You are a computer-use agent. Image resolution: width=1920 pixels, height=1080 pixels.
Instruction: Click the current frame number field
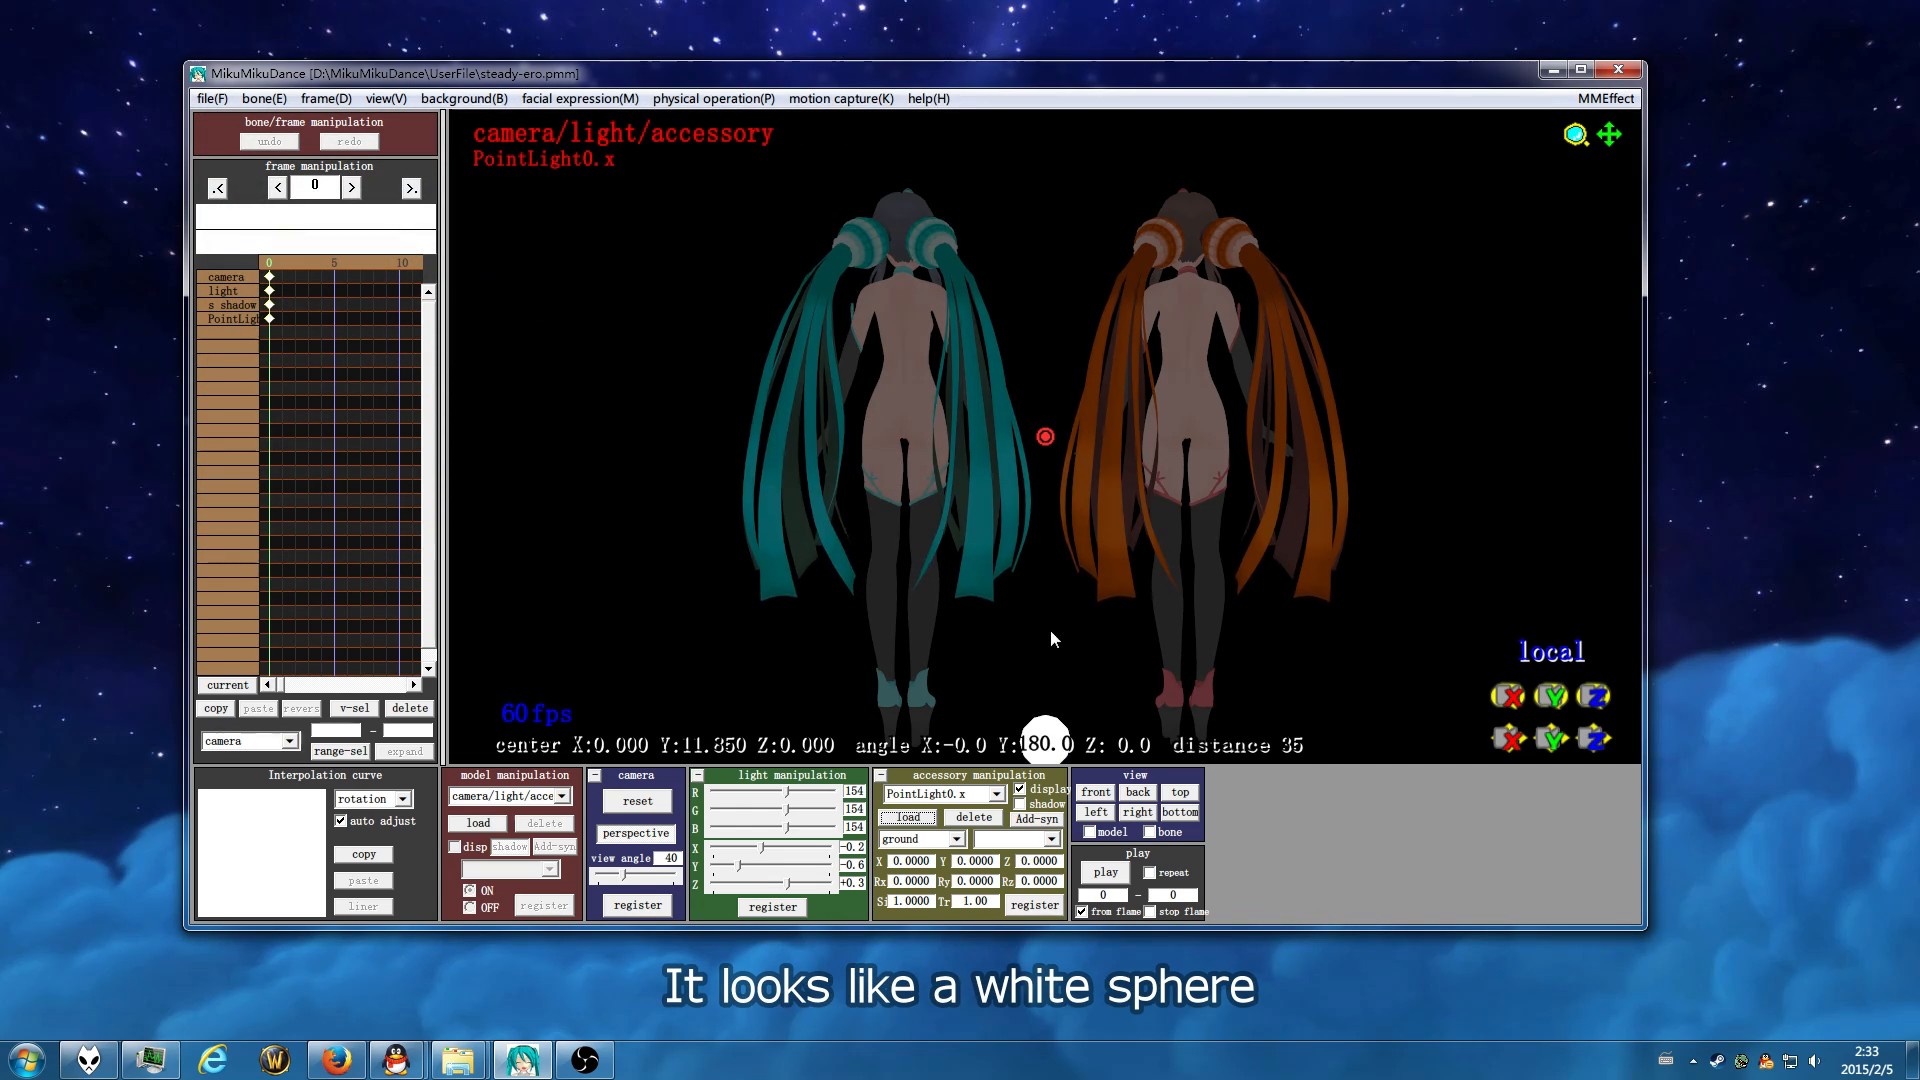[x=315, y=187]
